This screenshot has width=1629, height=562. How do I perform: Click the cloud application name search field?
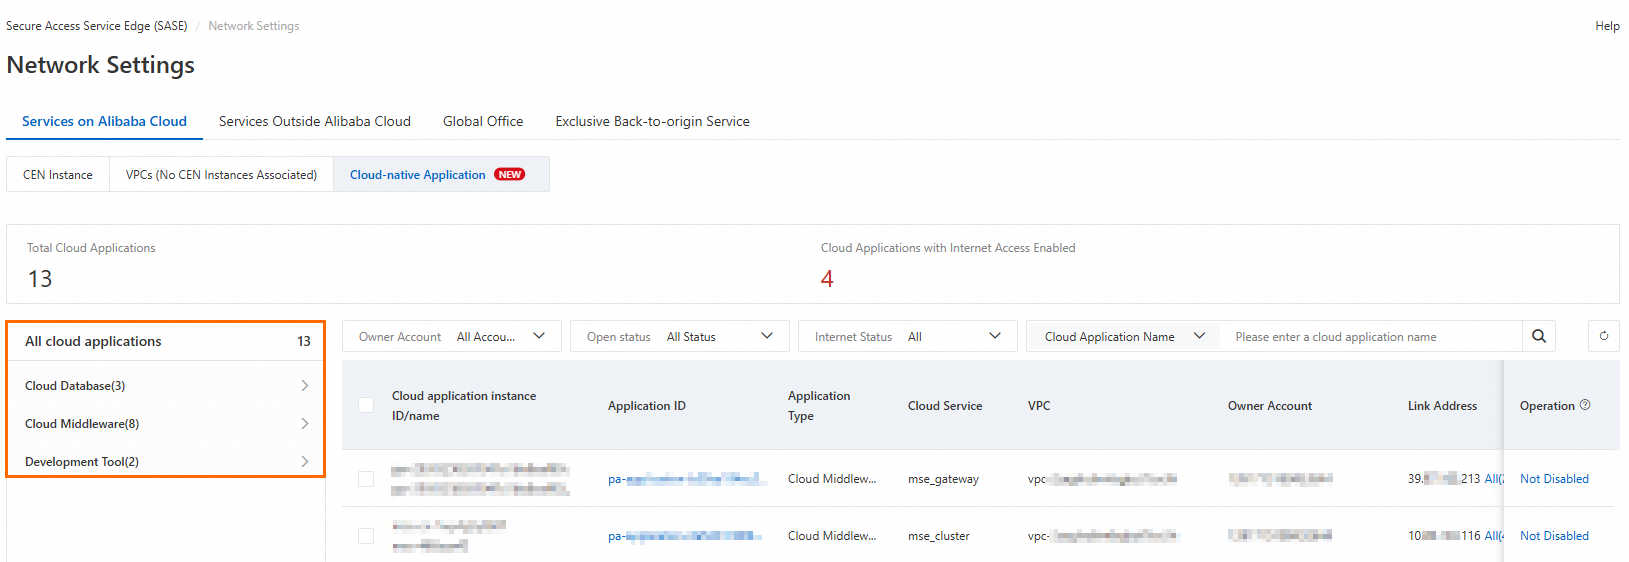pos(1370,337)
